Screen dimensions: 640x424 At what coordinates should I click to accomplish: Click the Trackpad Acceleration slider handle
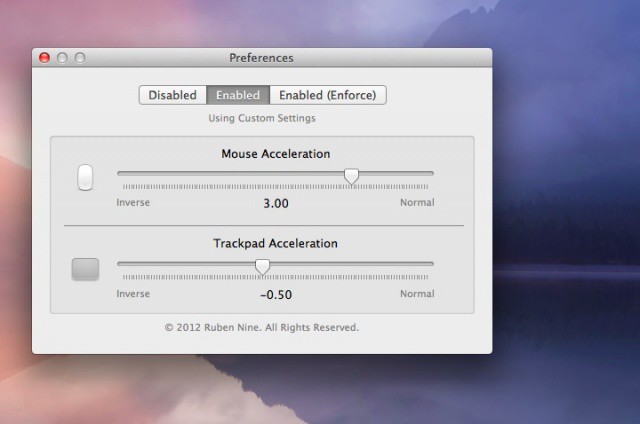click(x=262, y=266)
